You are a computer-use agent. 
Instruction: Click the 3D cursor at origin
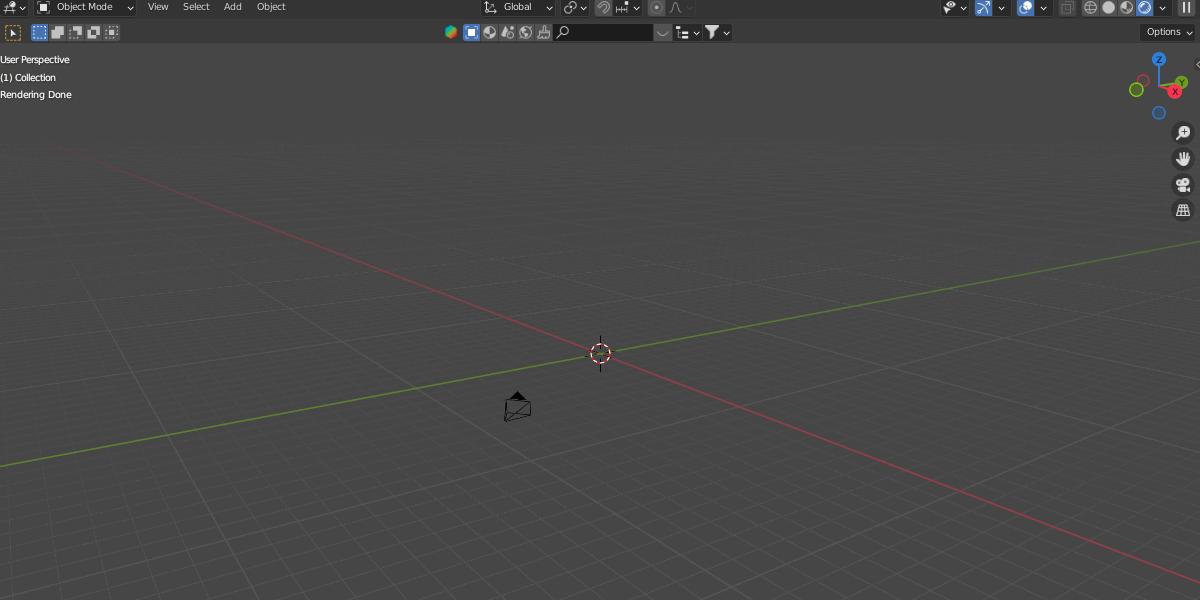click(600, 353)
